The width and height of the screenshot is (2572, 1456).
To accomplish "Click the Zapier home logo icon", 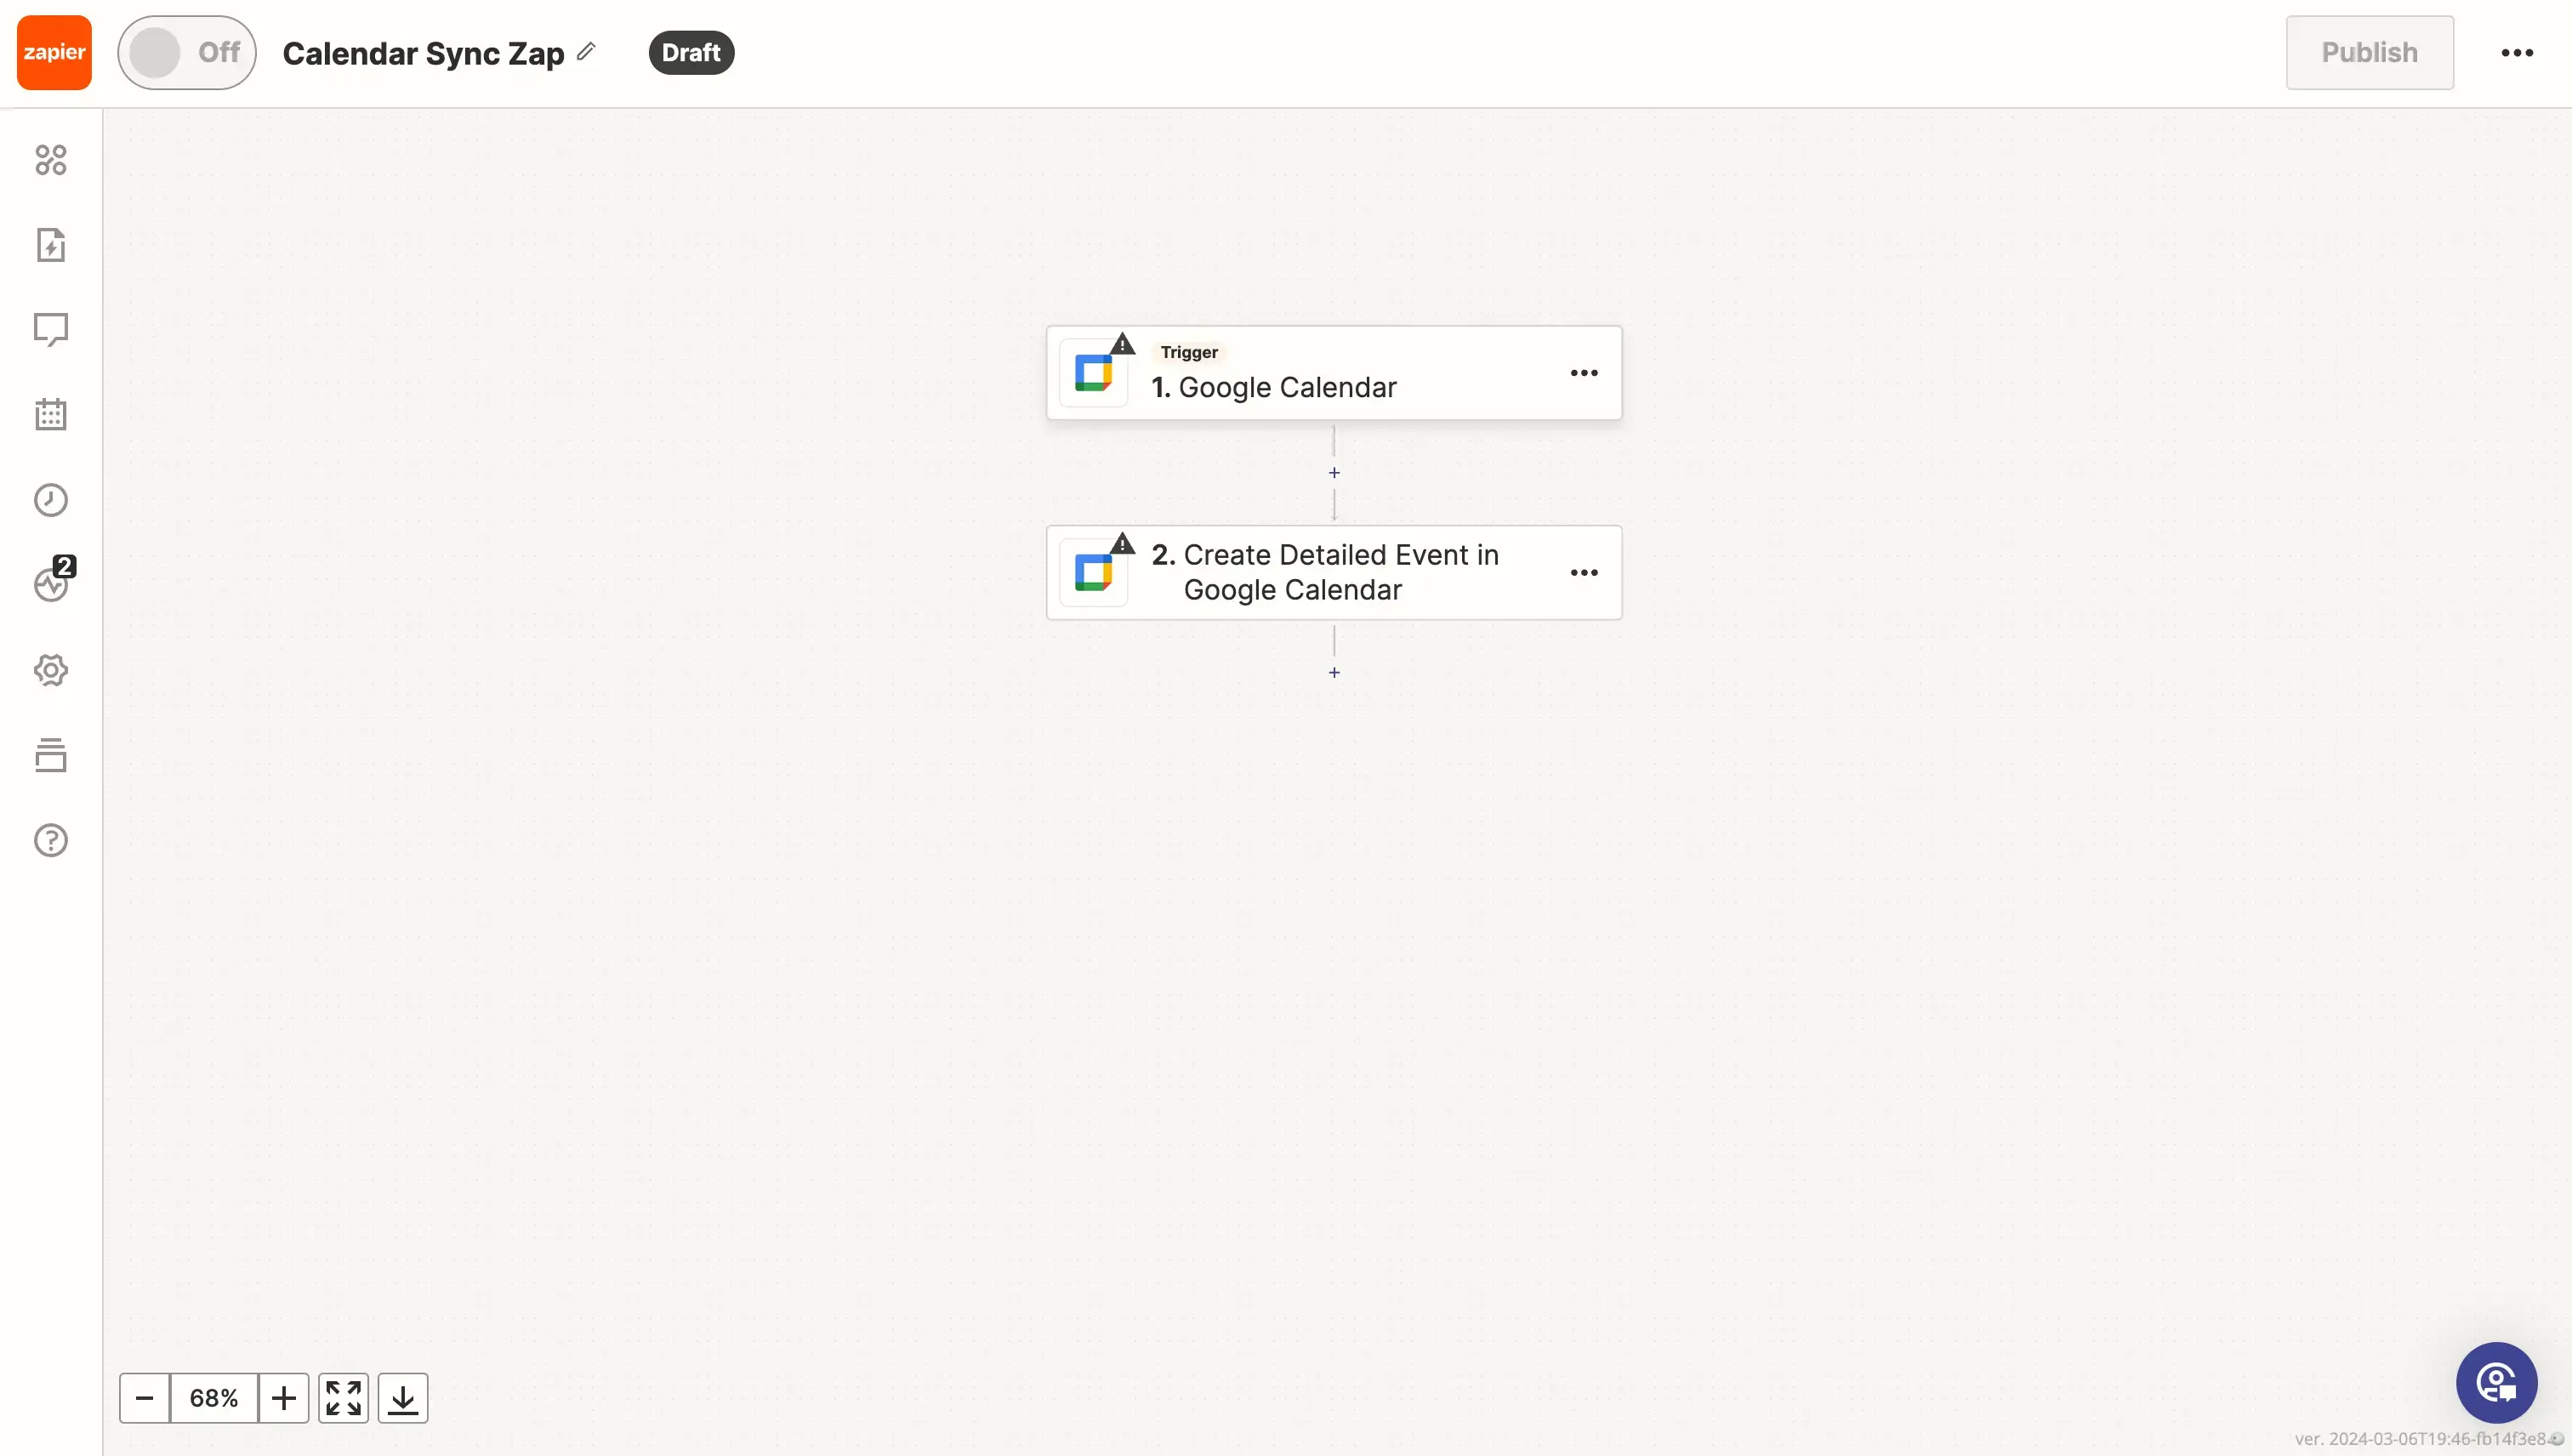I will point(53,53).
